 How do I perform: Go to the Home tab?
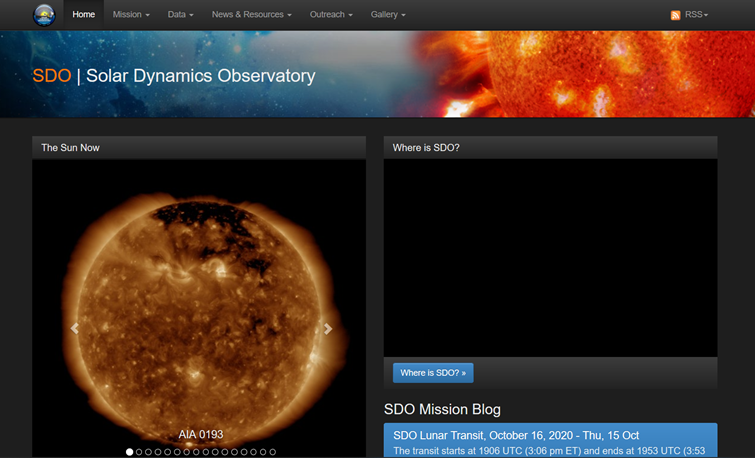coord(83,14)
